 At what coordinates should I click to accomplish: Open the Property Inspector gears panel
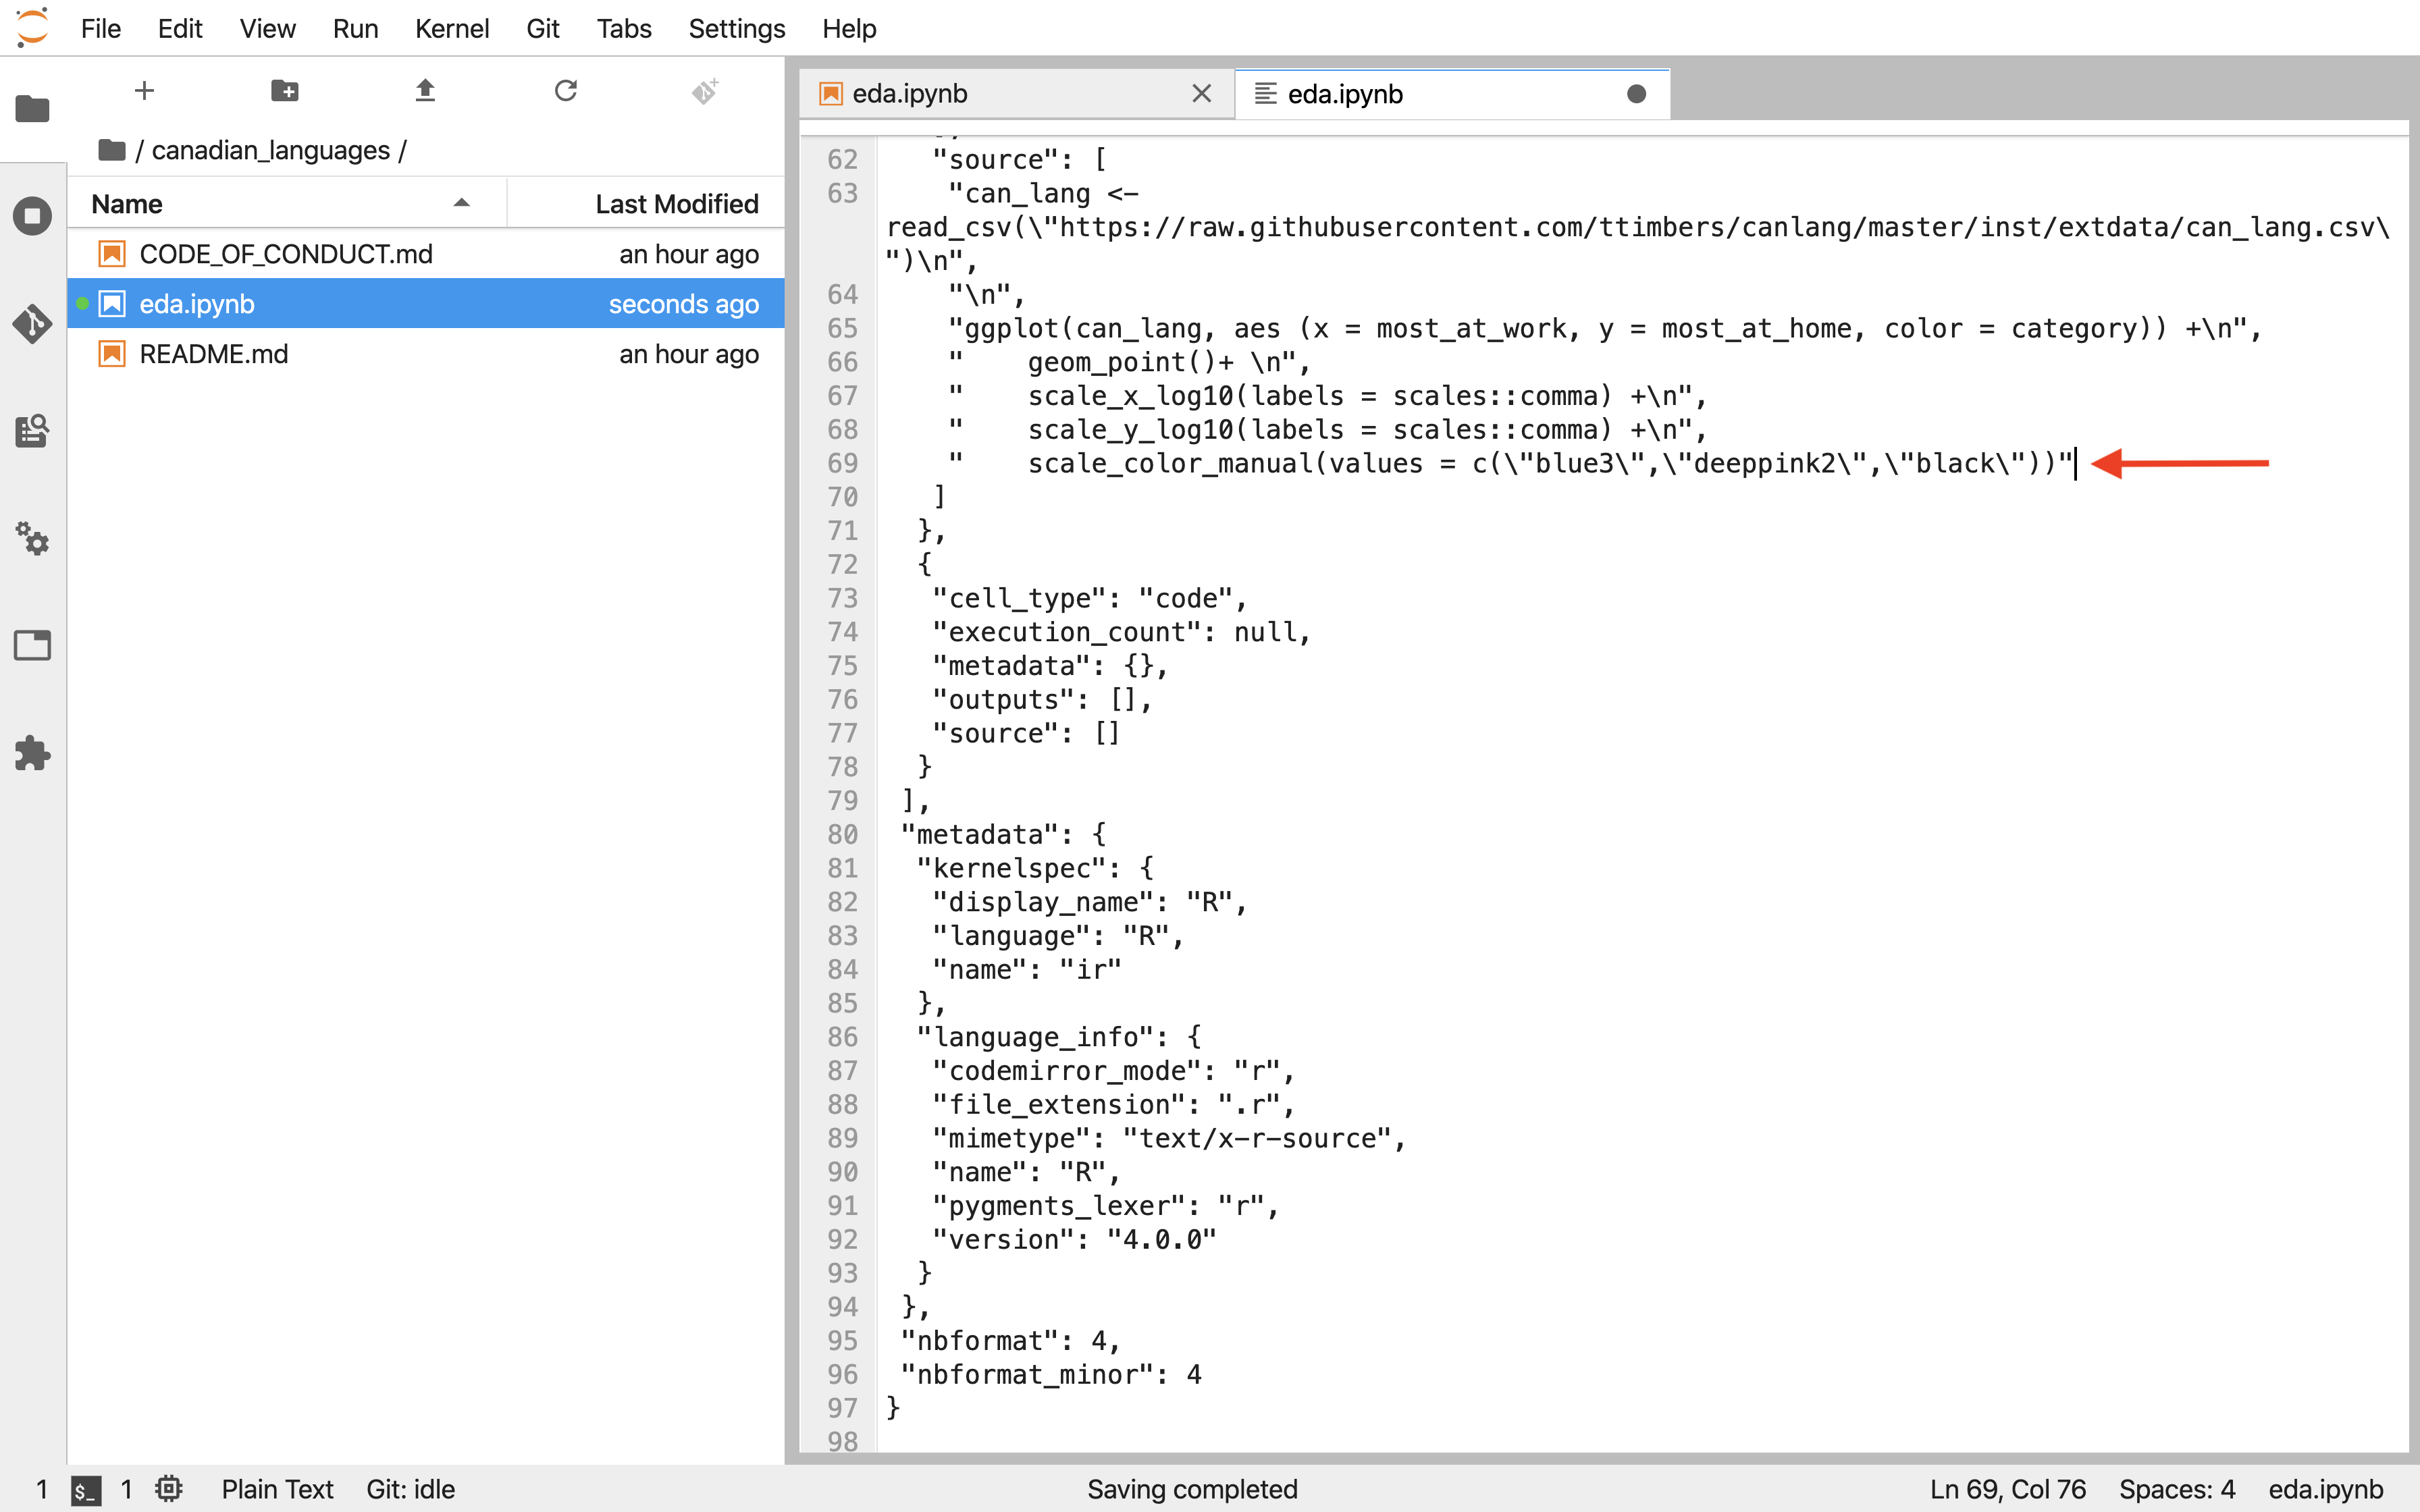[32, 539]
